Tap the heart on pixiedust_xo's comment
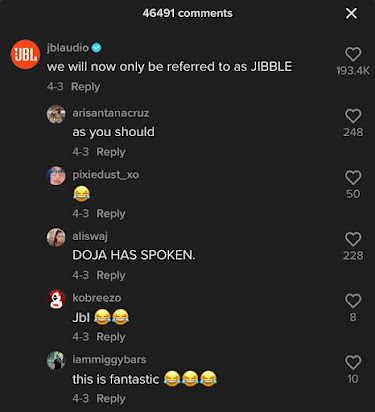The height and width of the screenshot is (412, 375). [353, 178]
